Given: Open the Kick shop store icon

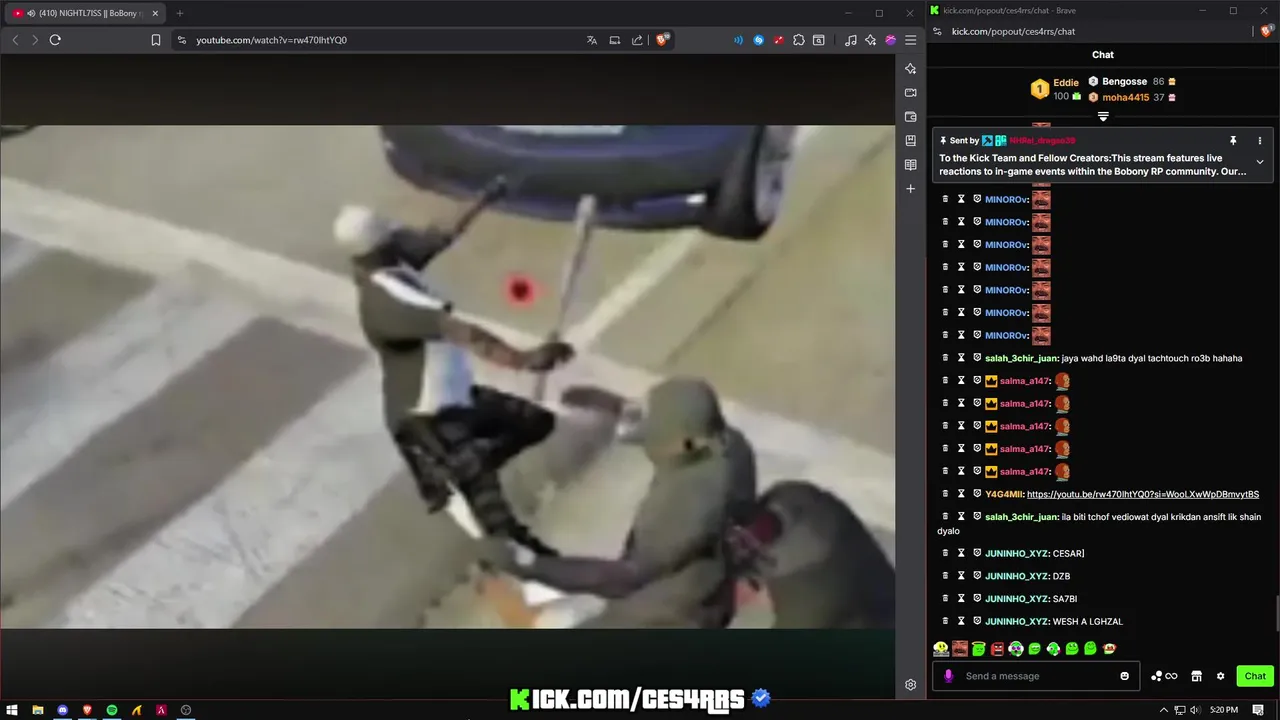Looking at the screenshot, I should [x=1196, y=676].
